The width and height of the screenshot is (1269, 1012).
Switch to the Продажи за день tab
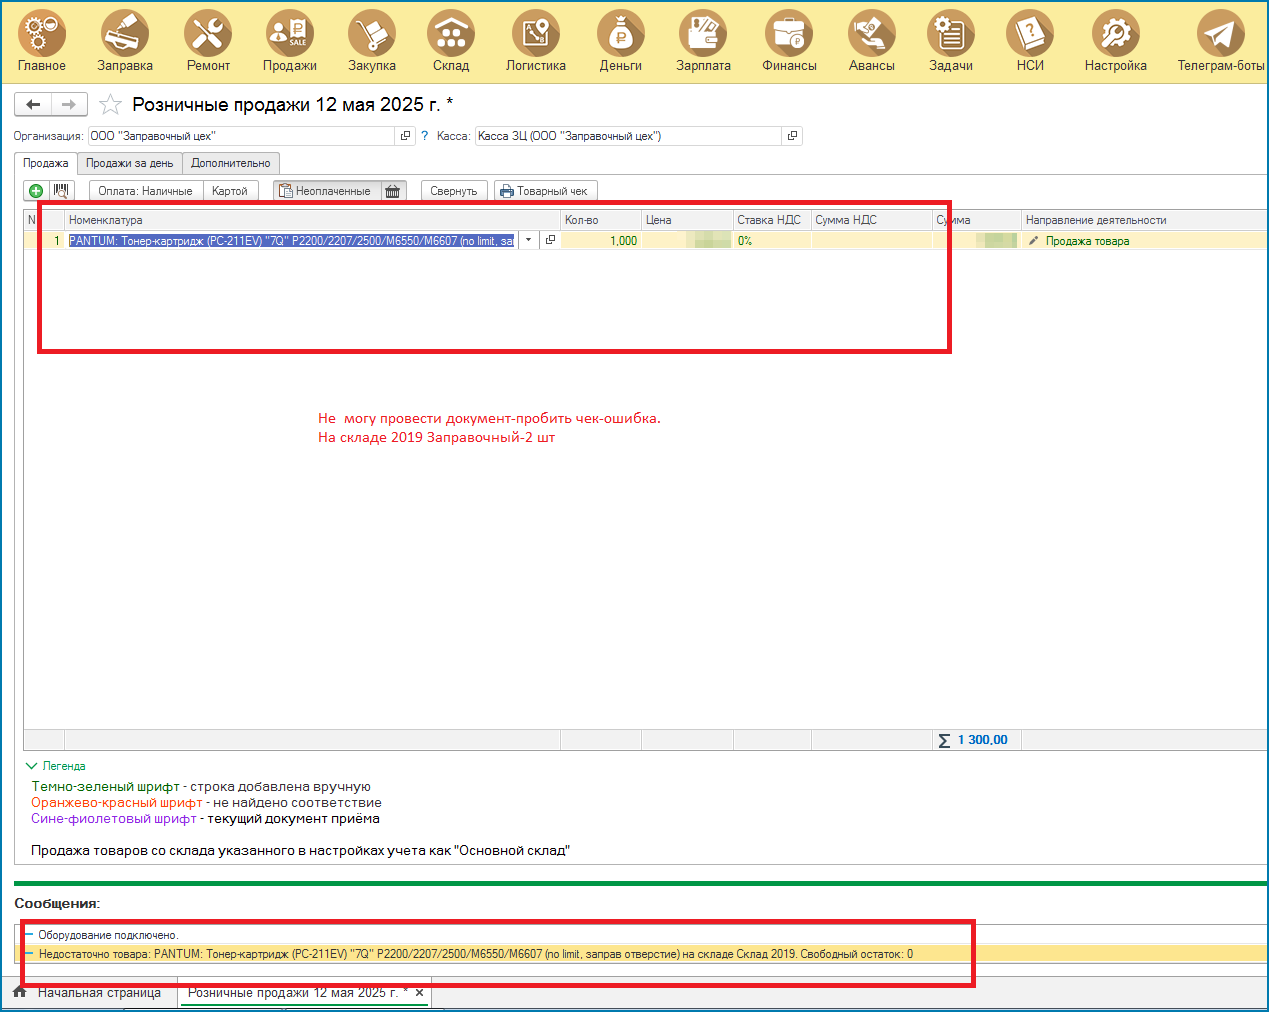pos(129,163)
